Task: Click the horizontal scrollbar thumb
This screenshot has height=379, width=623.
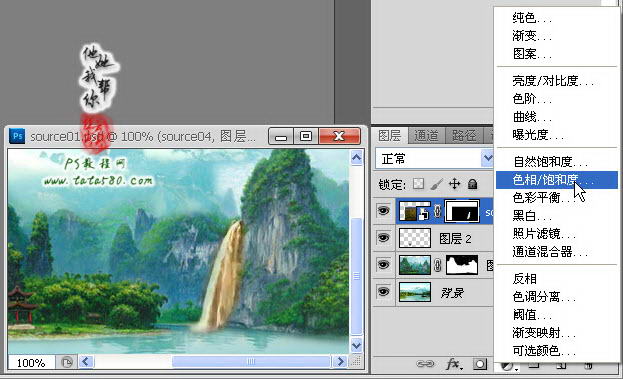Action: coord(251,362)
